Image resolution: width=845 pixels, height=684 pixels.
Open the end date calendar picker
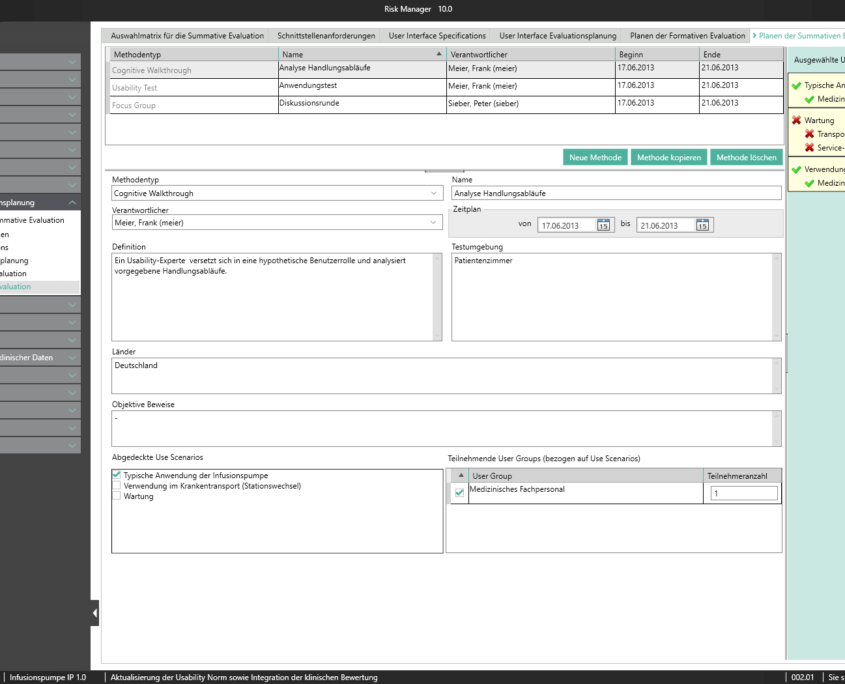703,225
